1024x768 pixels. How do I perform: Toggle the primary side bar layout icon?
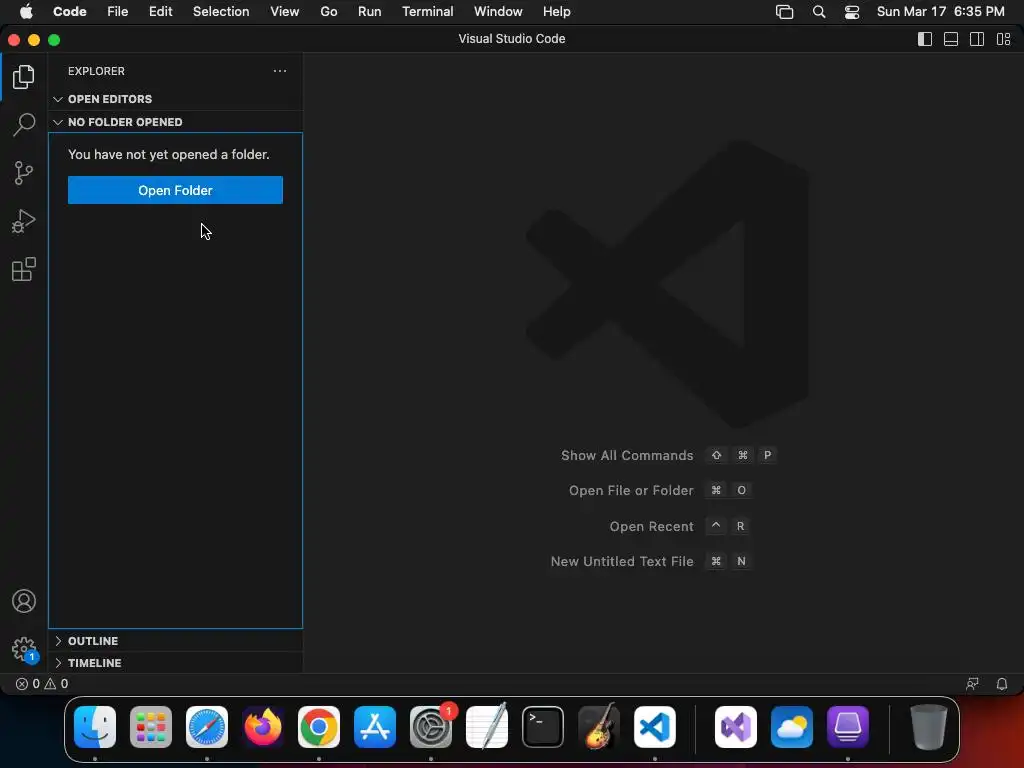point(925,39)
